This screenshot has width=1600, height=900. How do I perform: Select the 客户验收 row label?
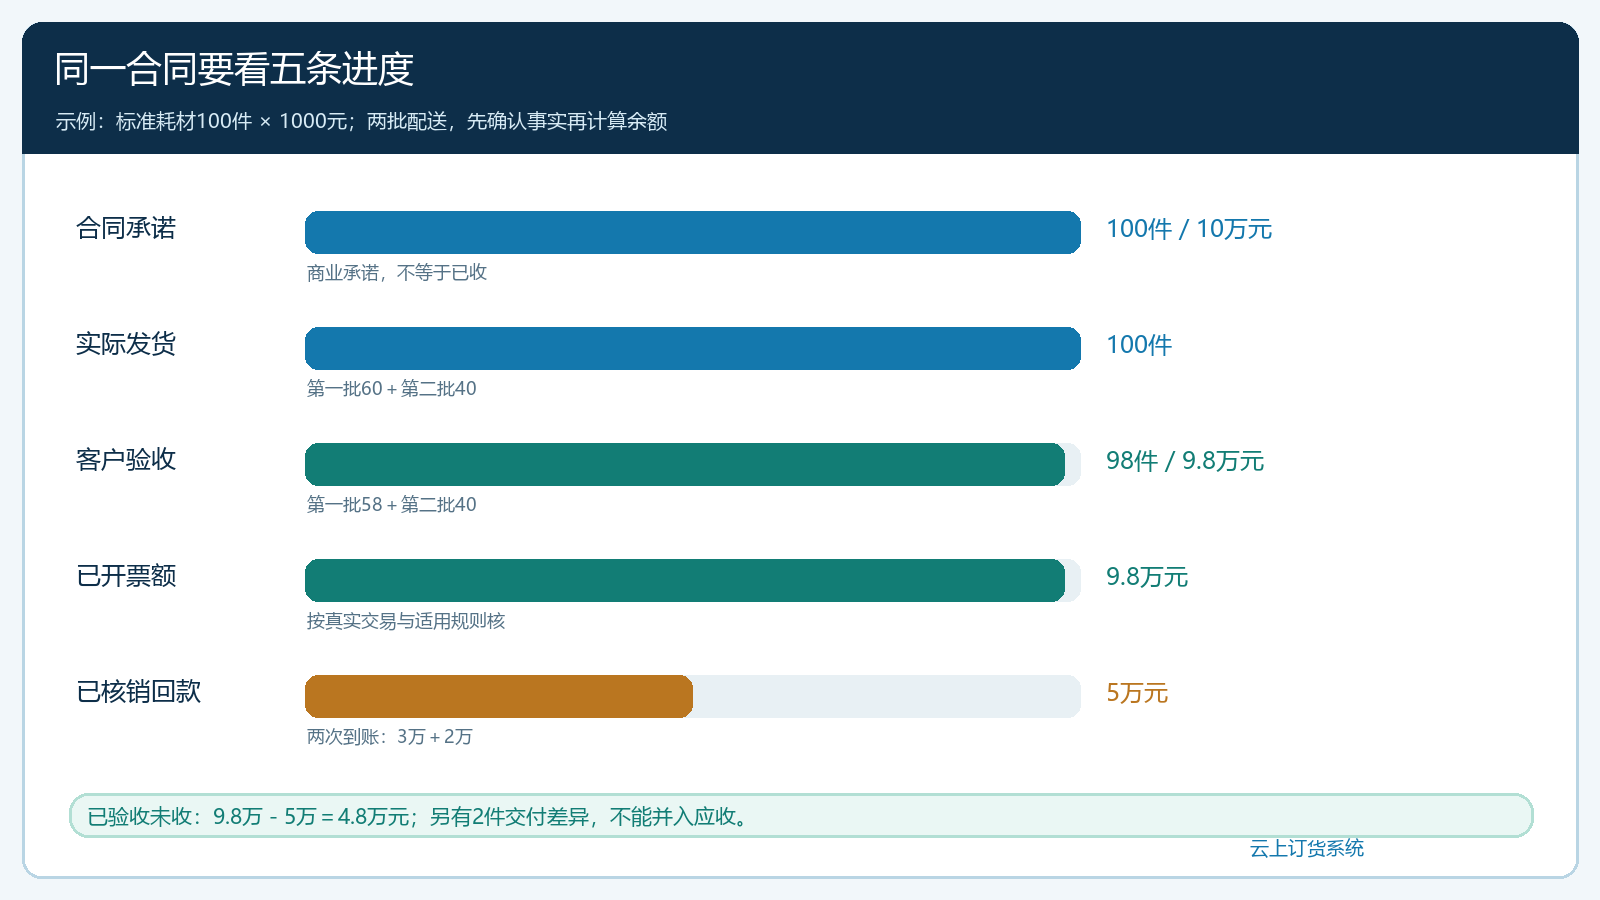126,459
